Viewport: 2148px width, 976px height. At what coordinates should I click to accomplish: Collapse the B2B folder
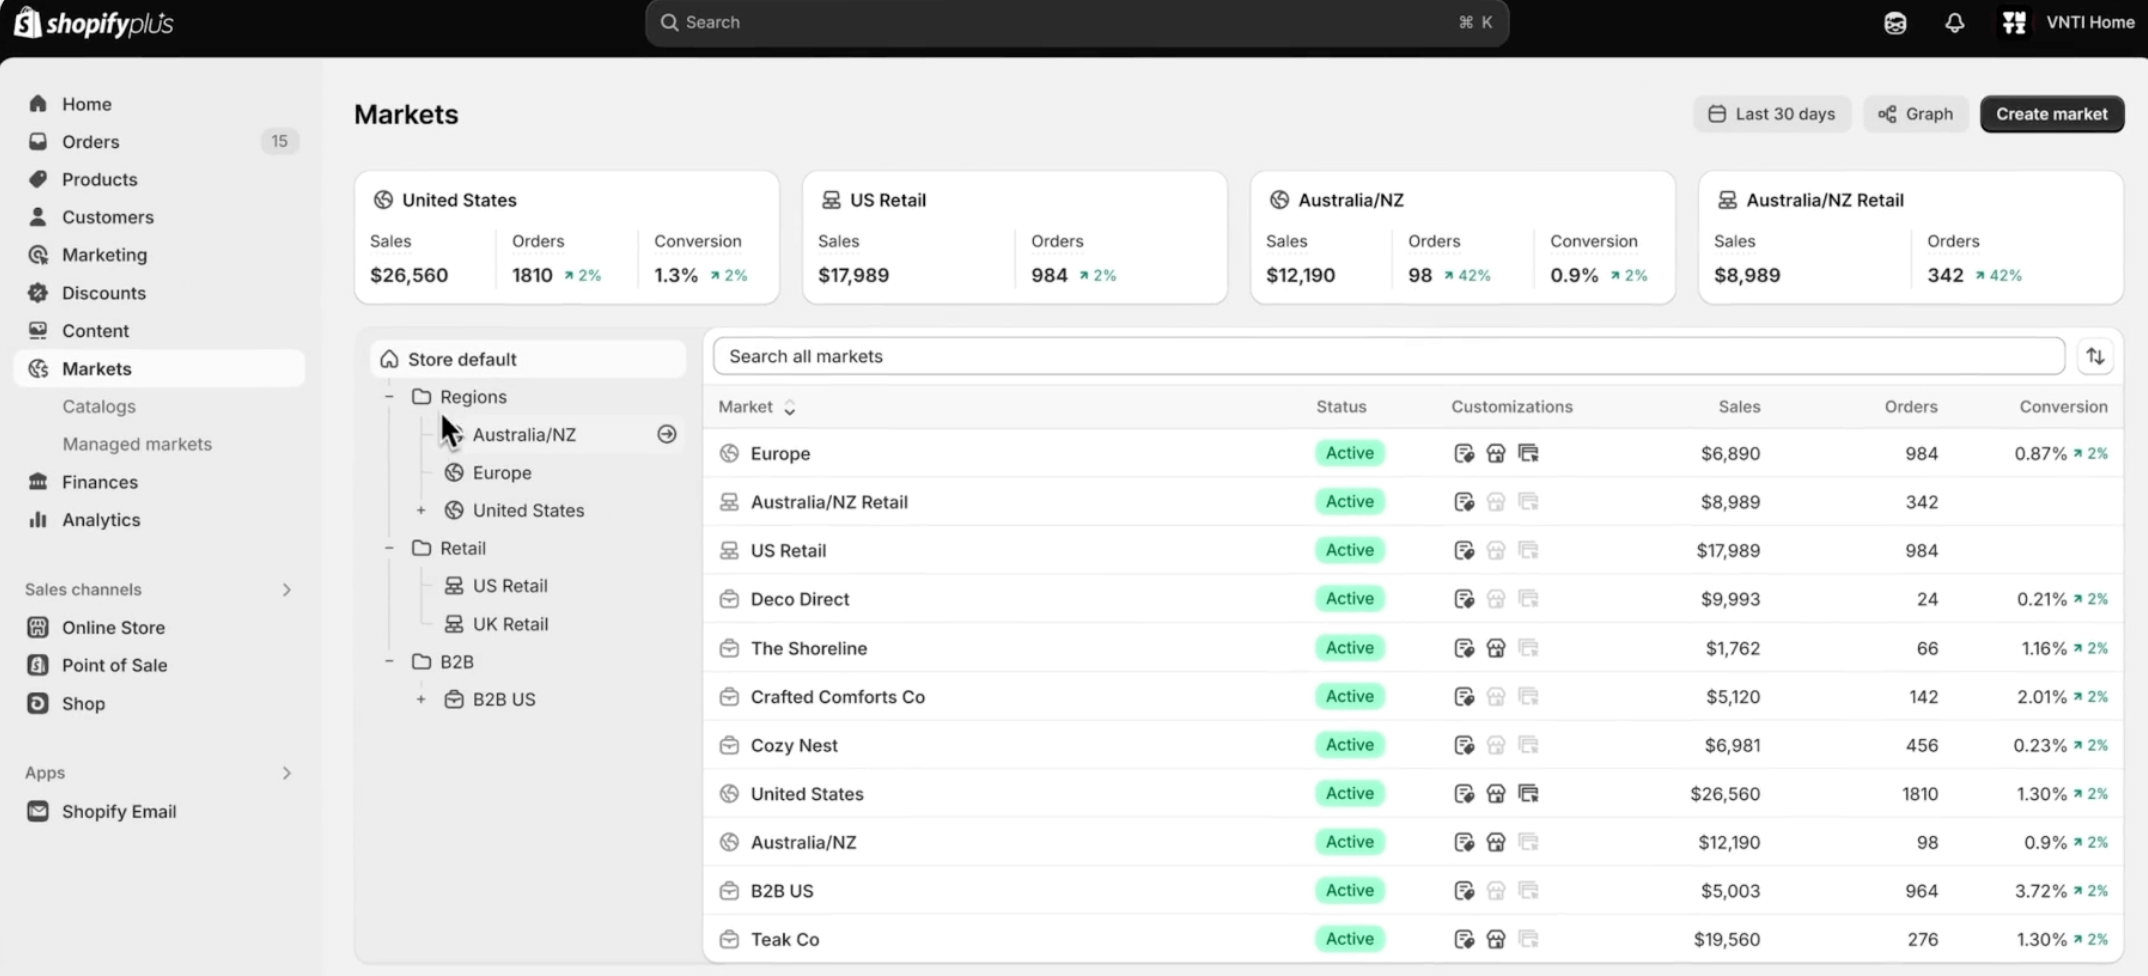point(389,662)
